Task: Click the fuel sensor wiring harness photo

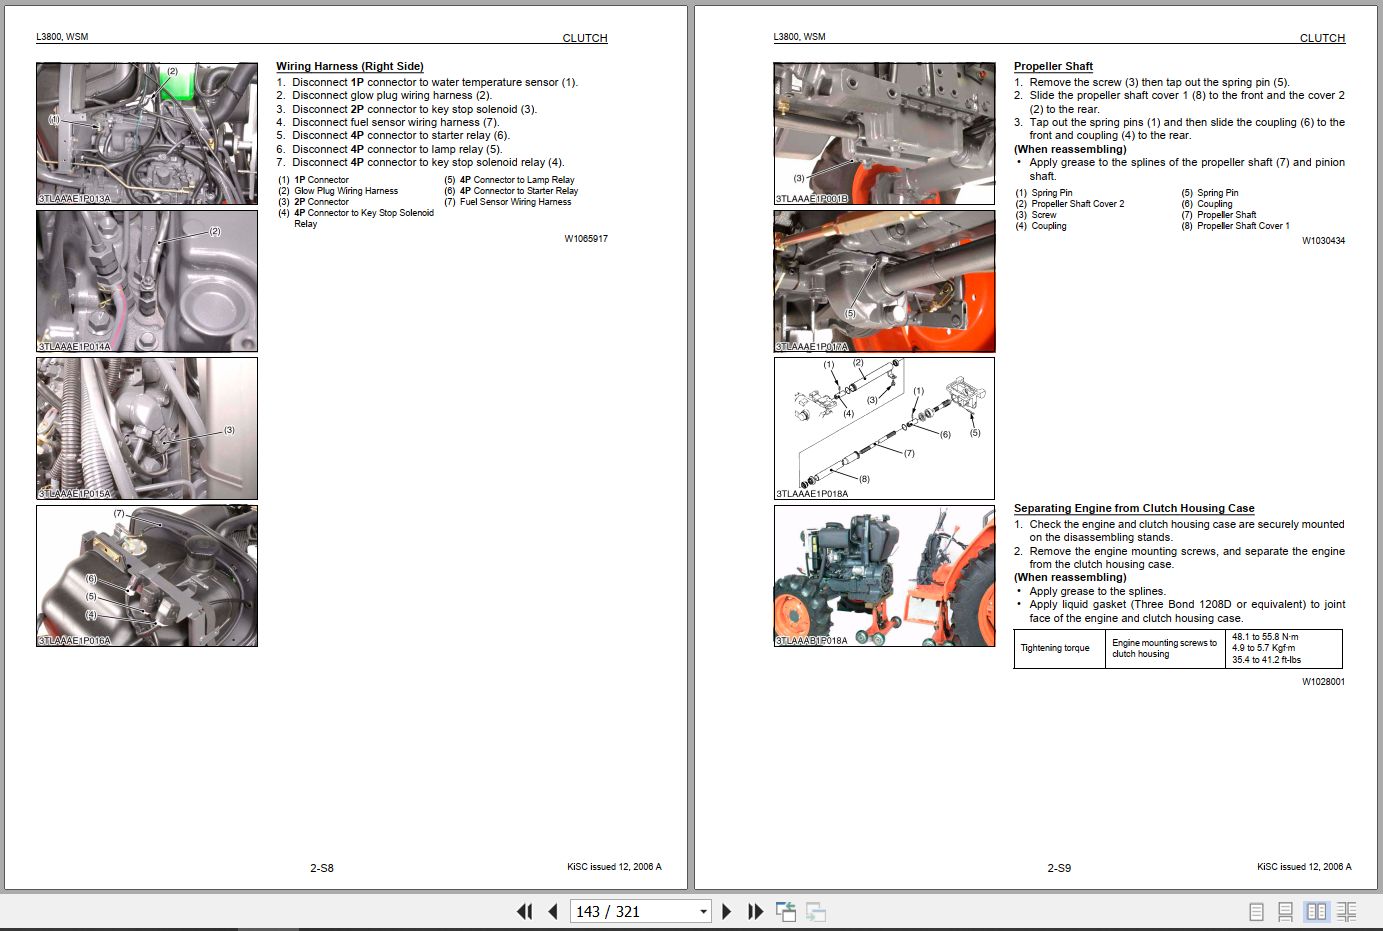Action: click(147, 576)
